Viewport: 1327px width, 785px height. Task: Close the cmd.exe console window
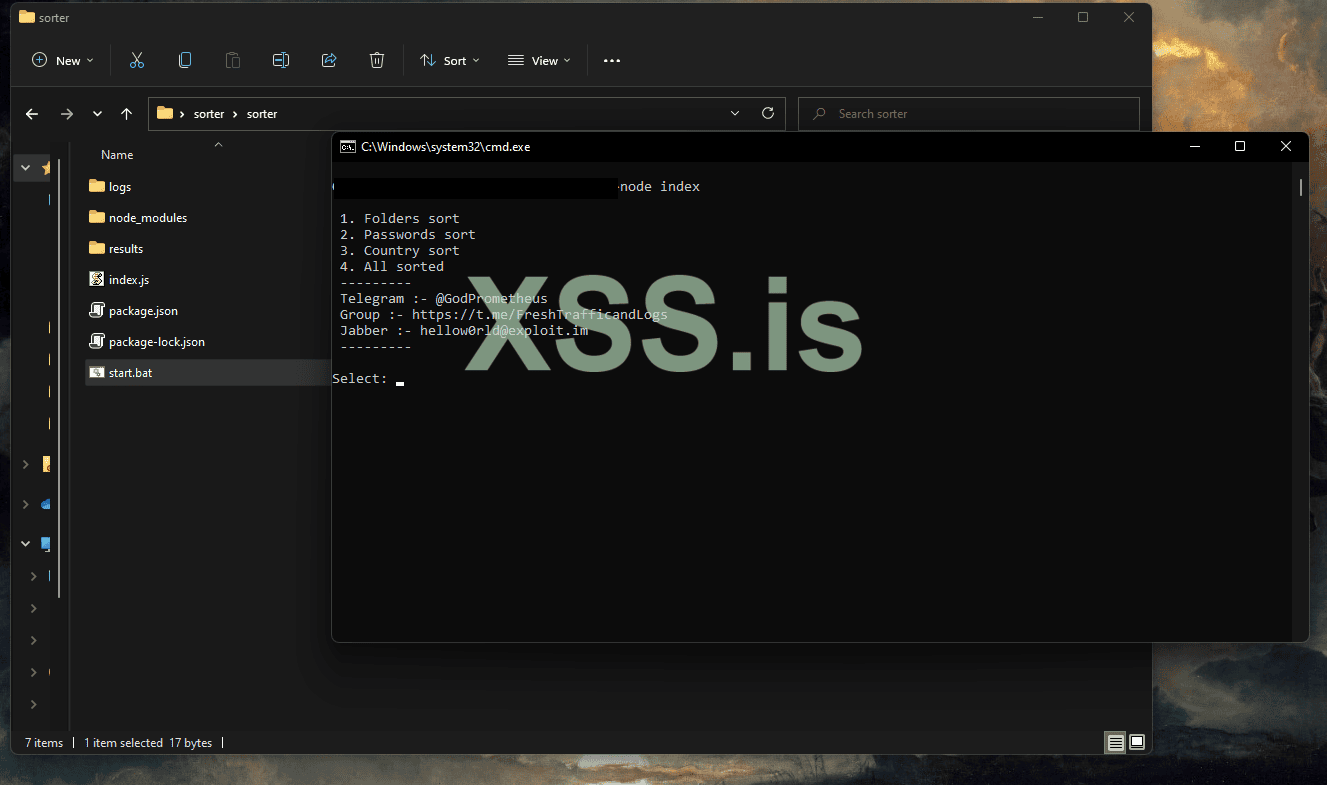(1286, 146)
